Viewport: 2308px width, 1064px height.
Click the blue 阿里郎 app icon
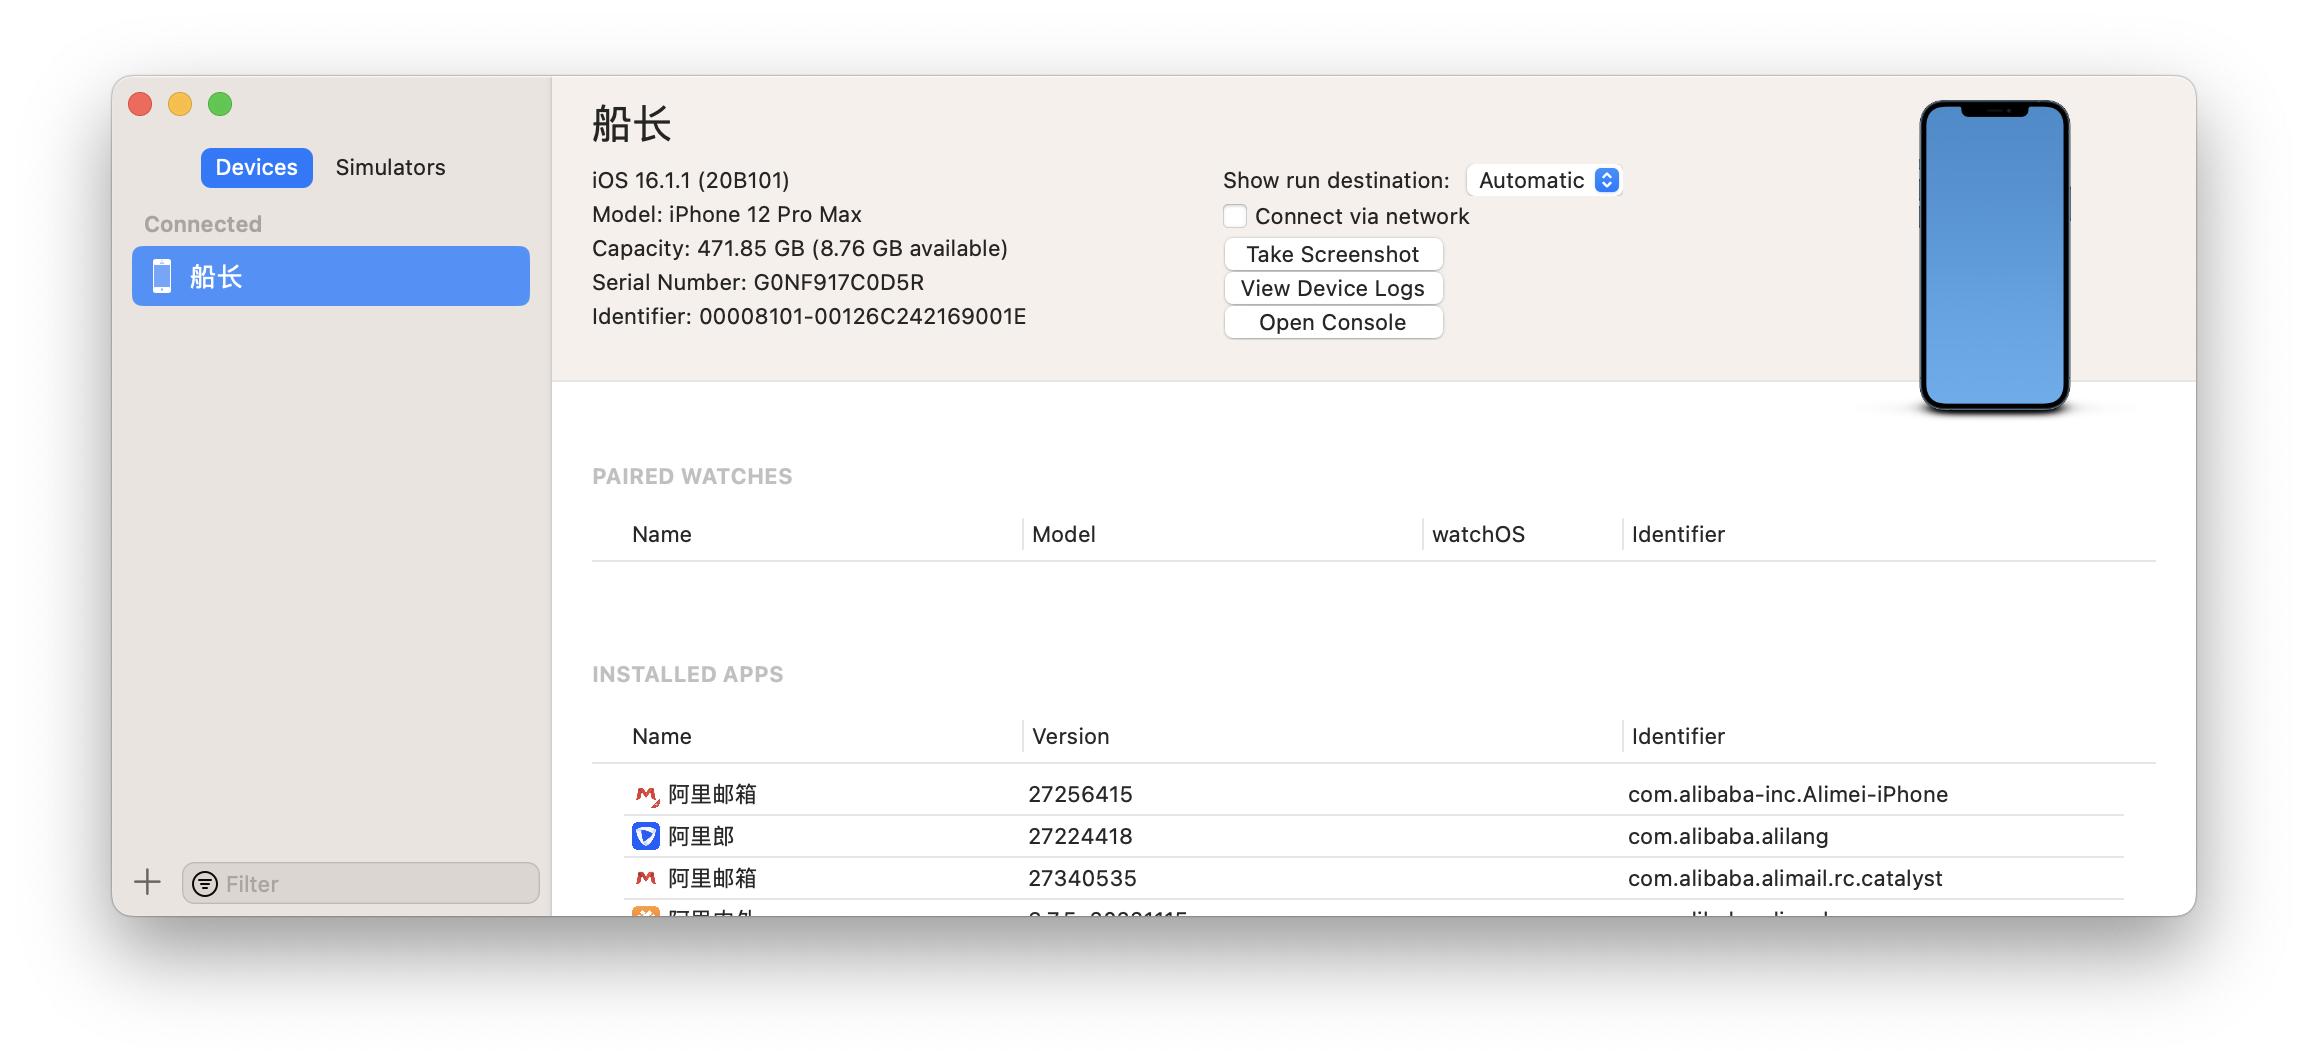tap(646, 836)
